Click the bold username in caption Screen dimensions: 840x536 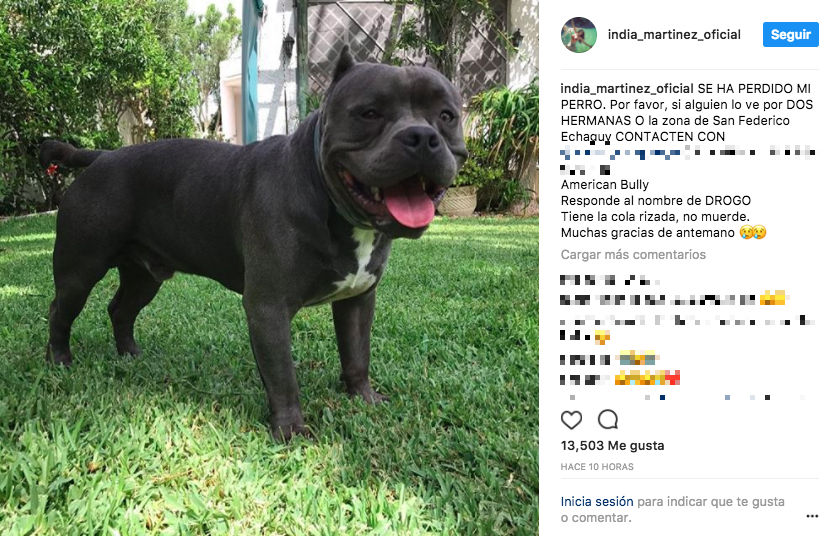point(627,88)
